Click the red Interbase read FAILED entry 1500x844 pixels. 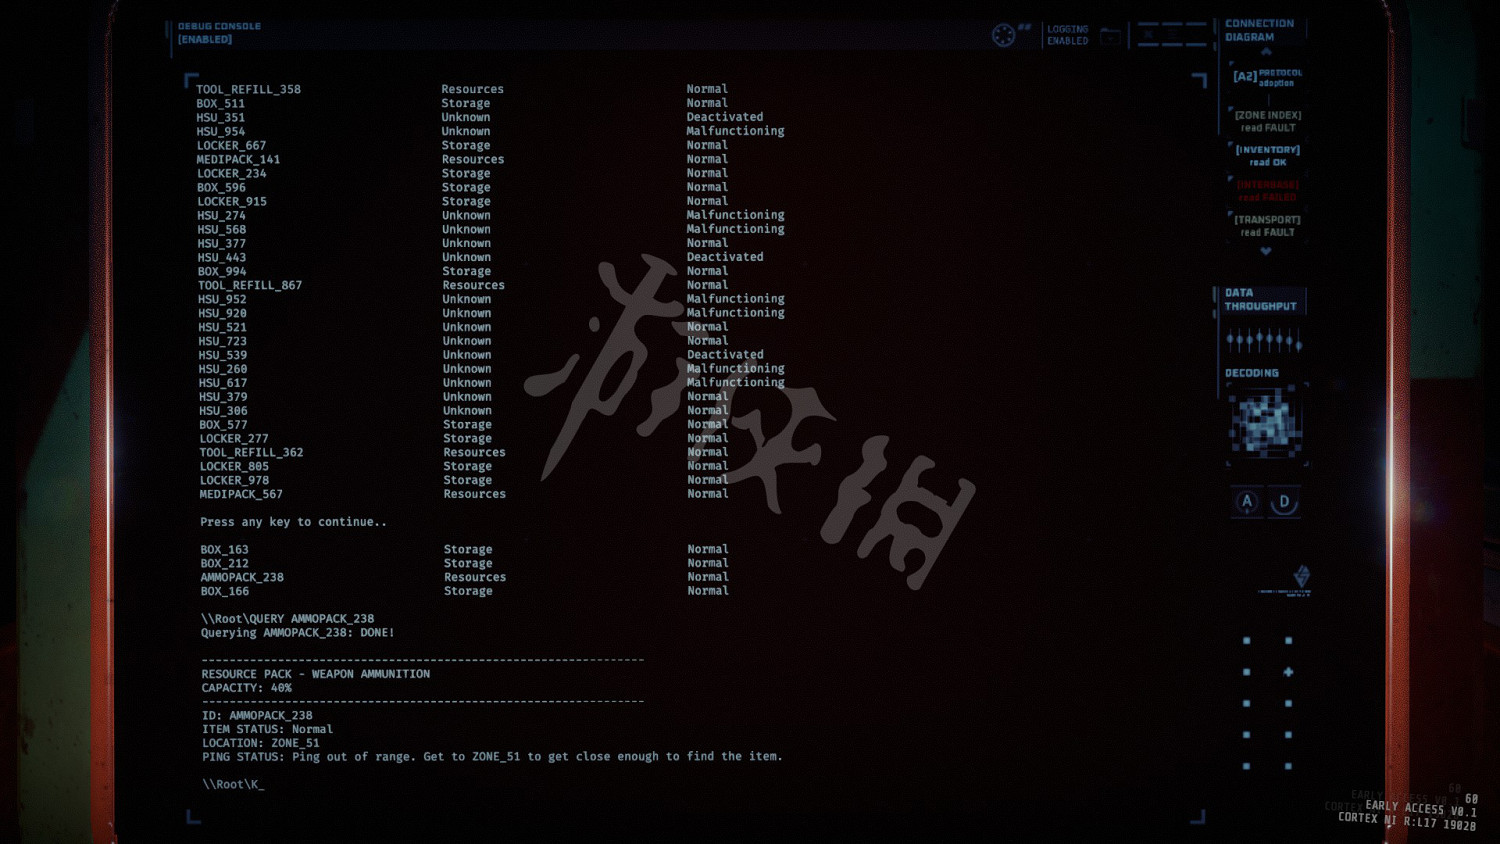click(1267, 191)
